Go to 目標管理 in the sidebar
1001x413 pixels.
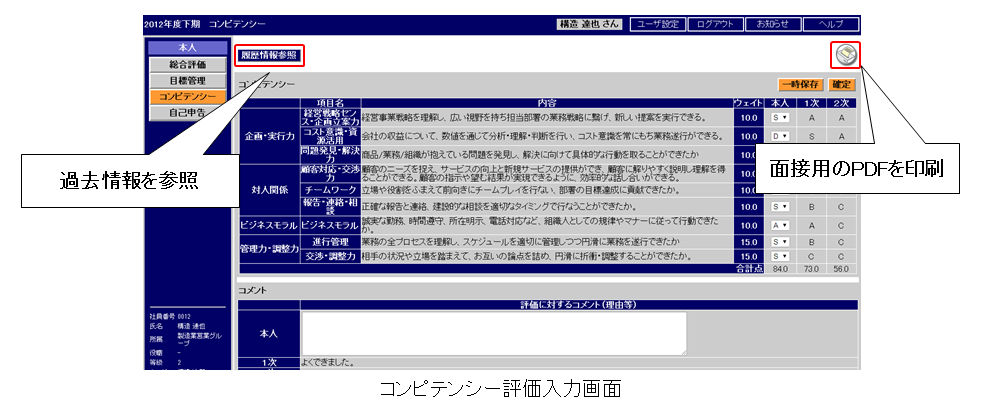(187, 81)
